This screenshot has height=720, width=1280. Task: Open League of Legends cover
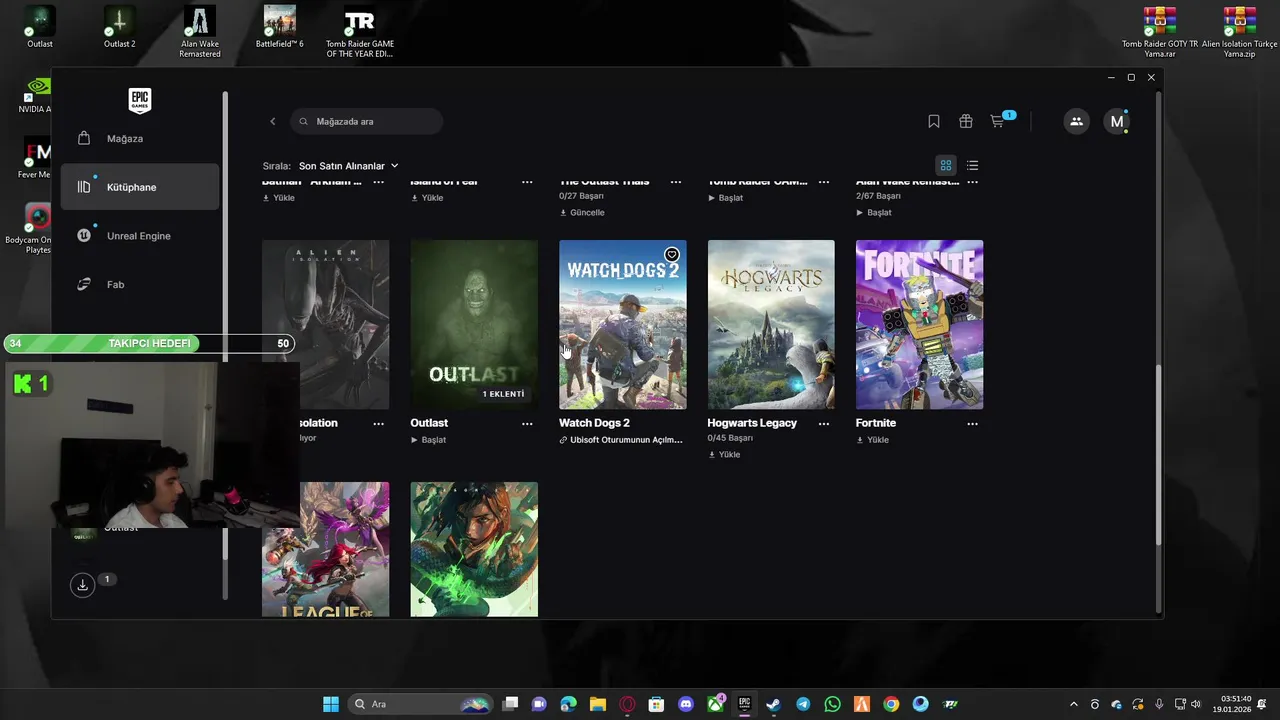326,549
